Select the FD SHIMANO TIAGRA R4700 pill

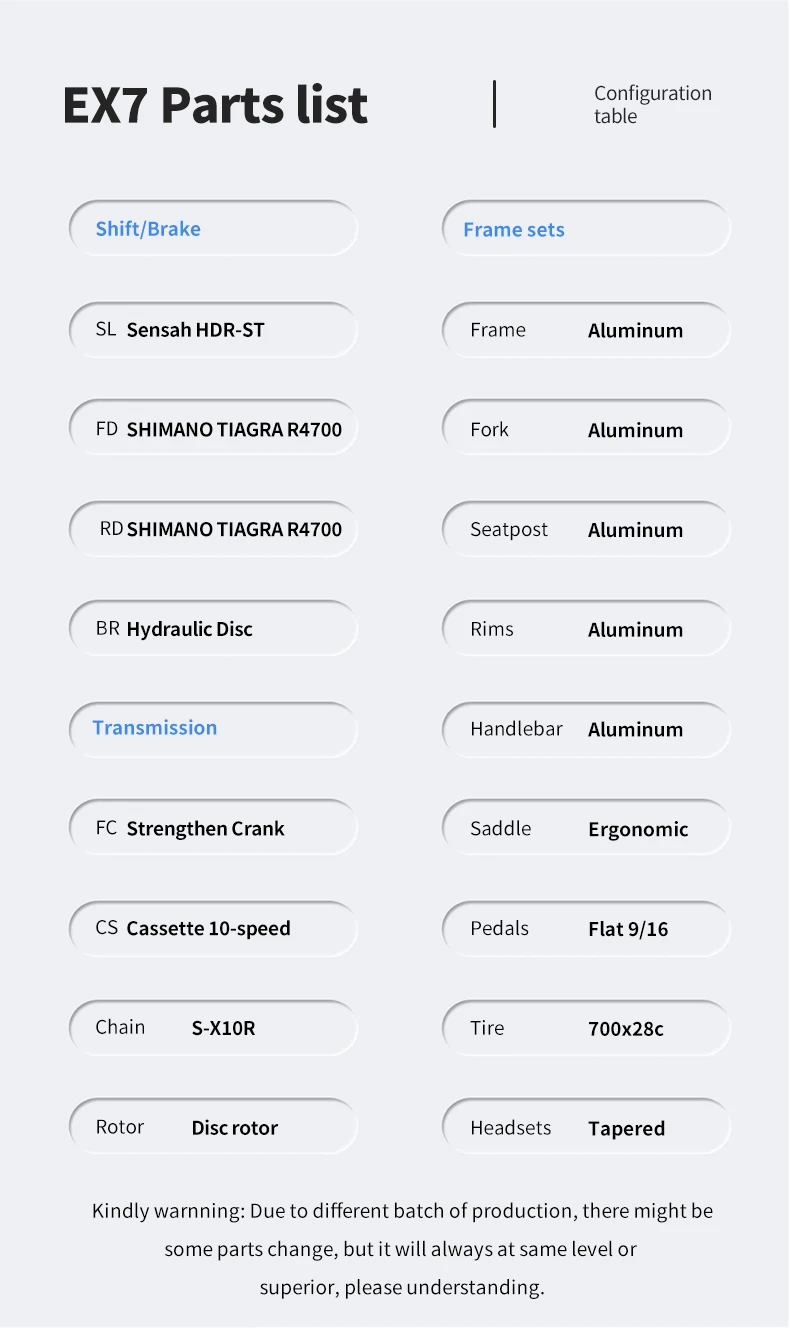tap(213, 428)
